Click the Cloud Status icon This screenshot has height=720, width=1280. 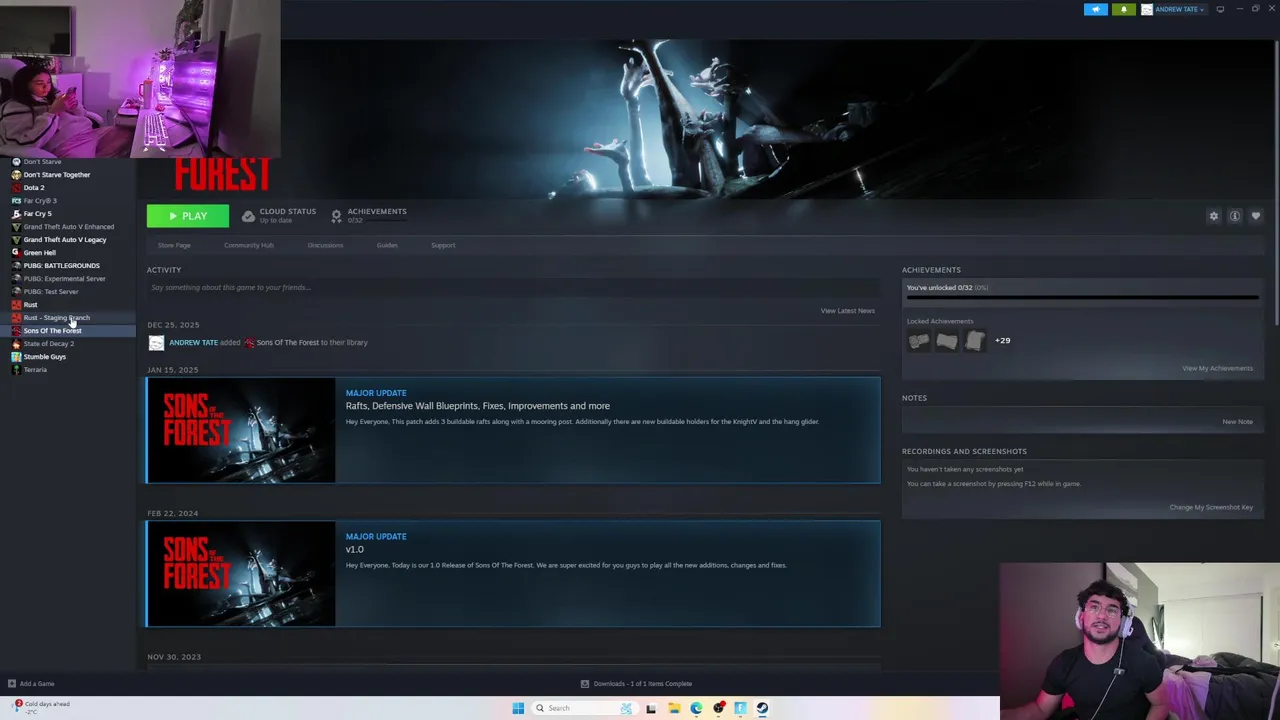click(248, 216)
